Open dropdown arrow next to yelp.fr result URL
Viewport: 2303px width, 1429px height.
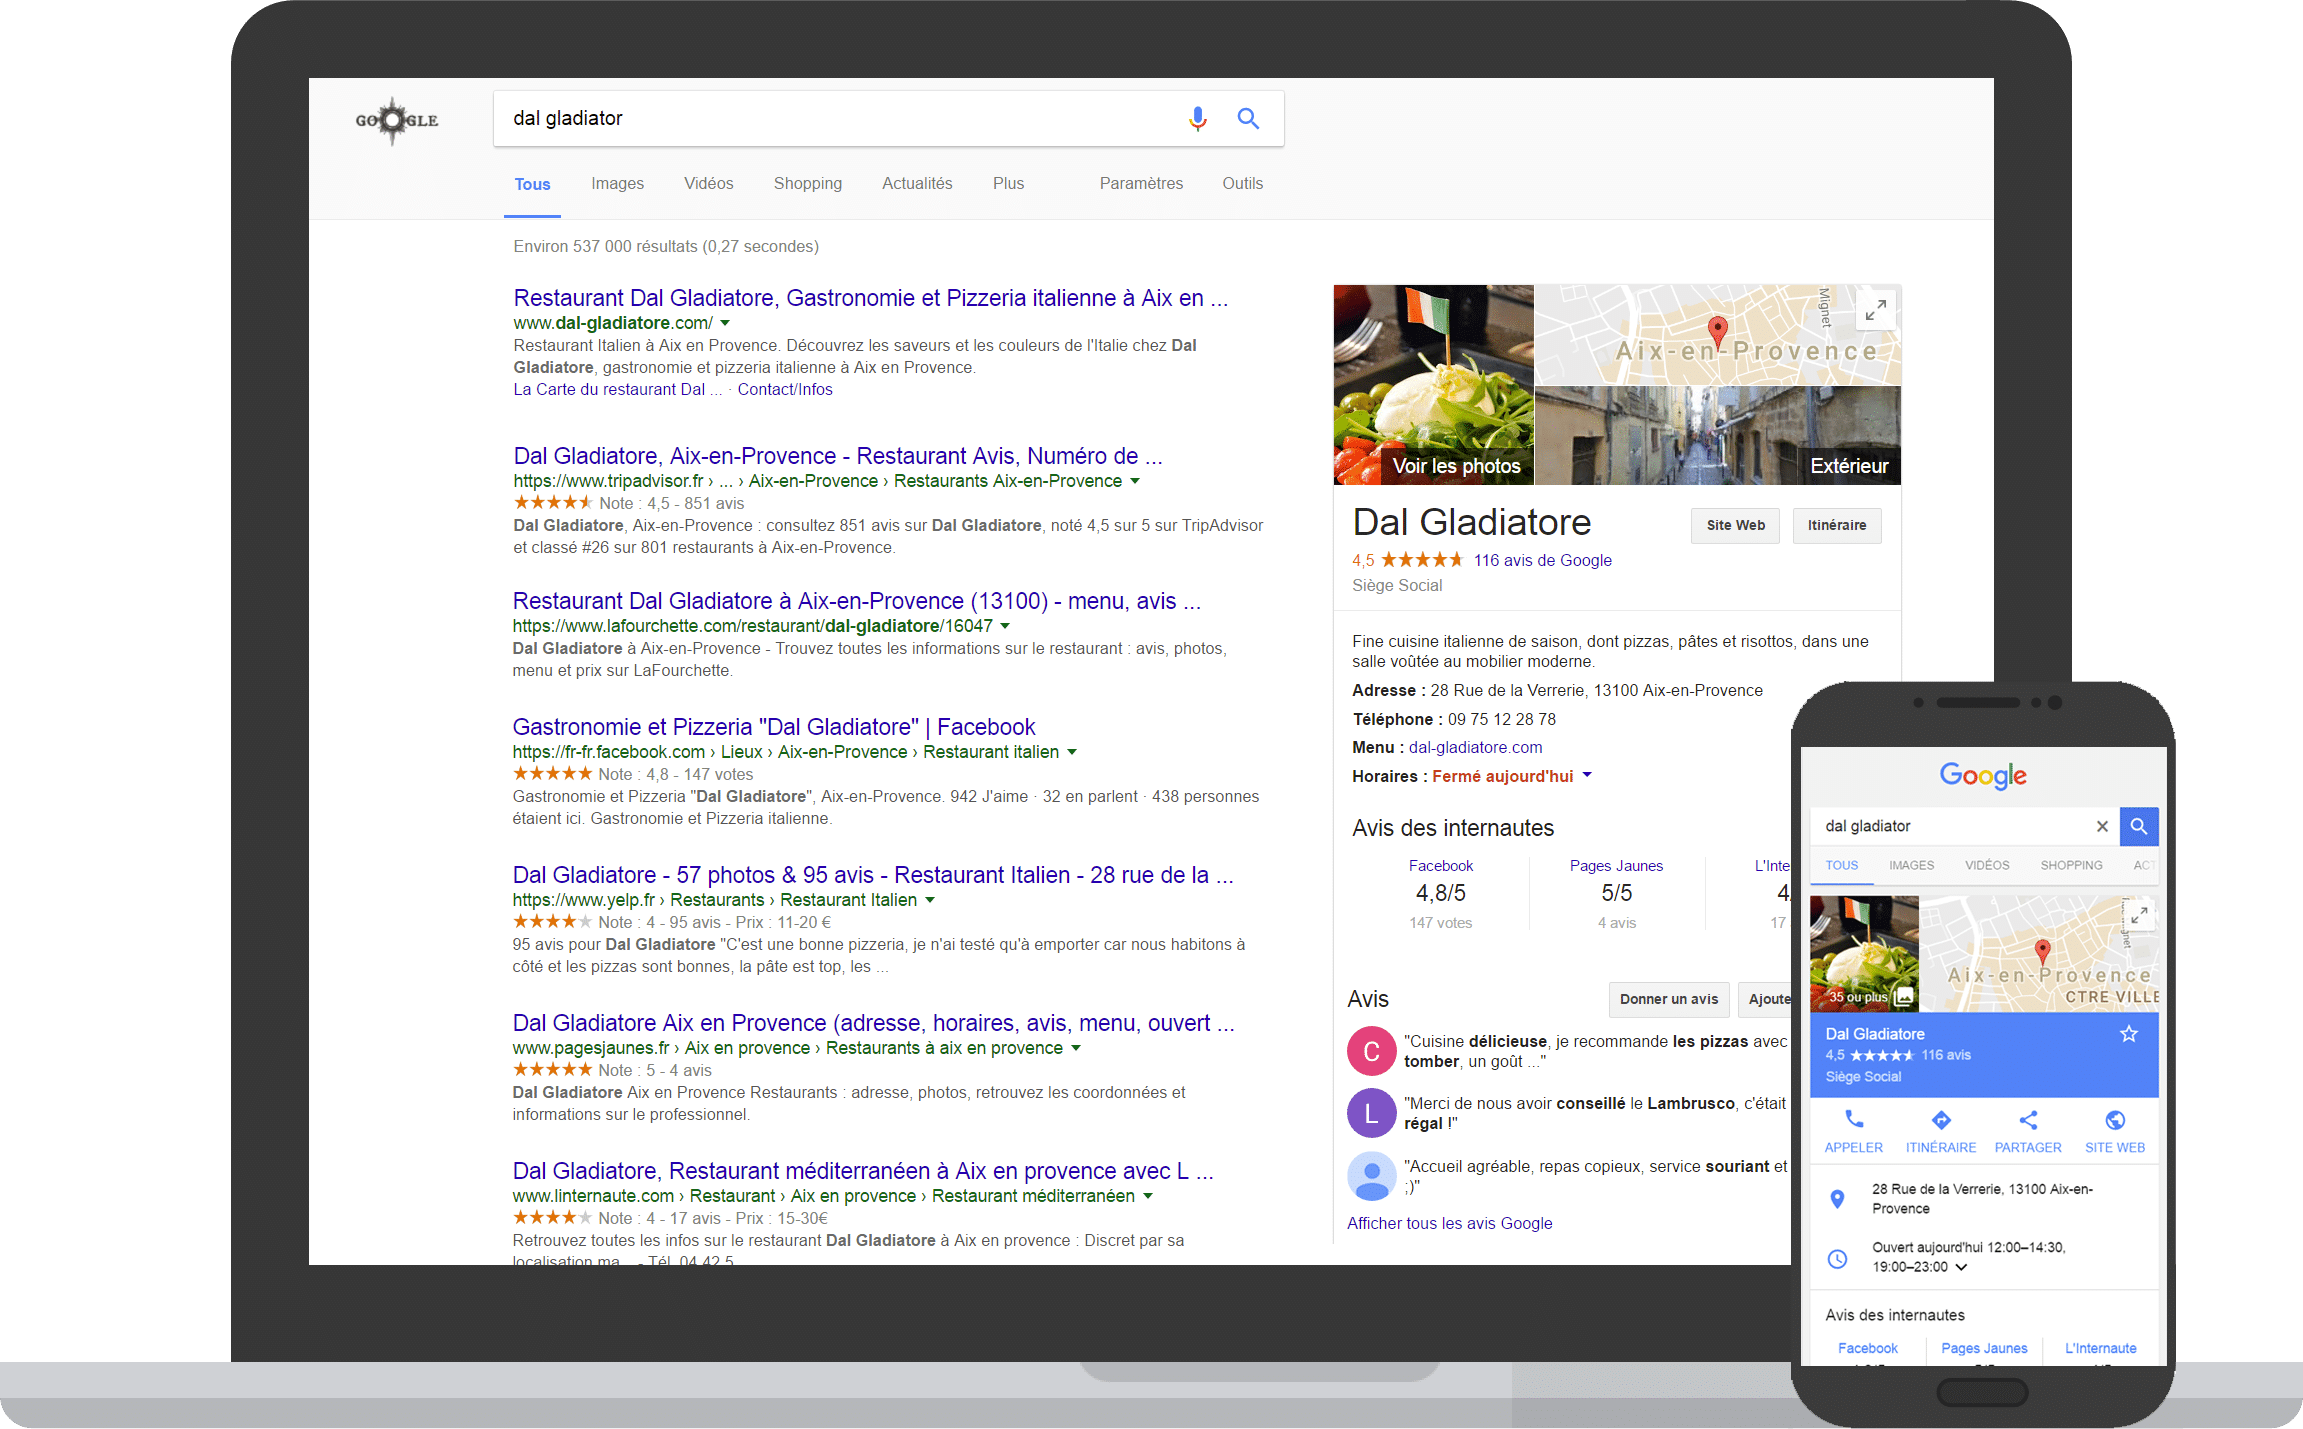click(930, 900)
